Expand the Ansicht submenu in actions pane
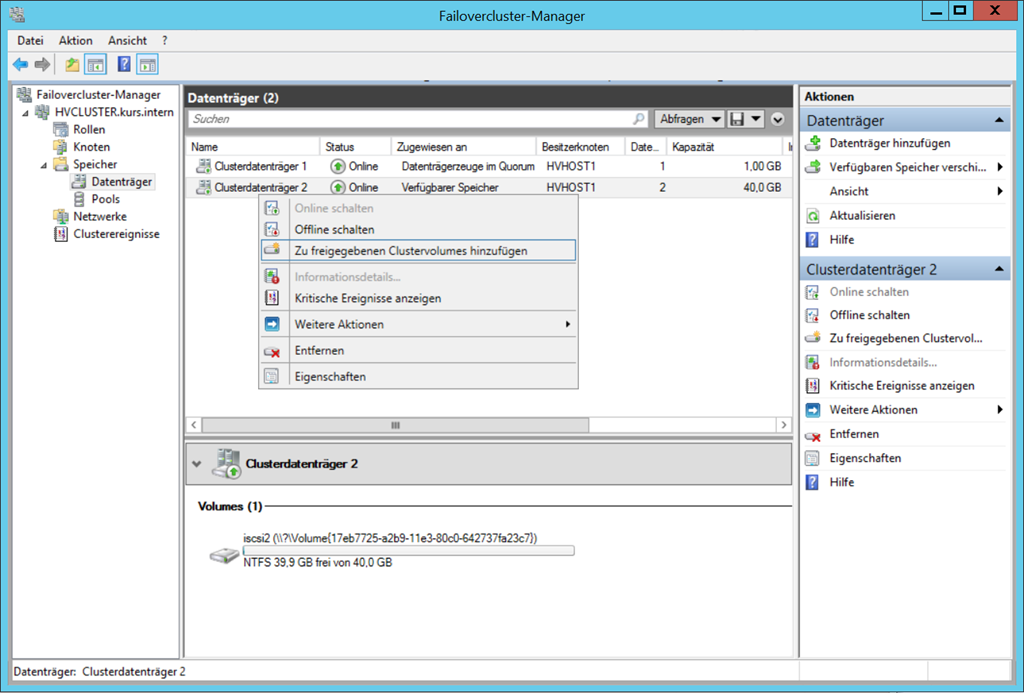The height and width of the screenshot is (693, 1024). pos(999,191)
